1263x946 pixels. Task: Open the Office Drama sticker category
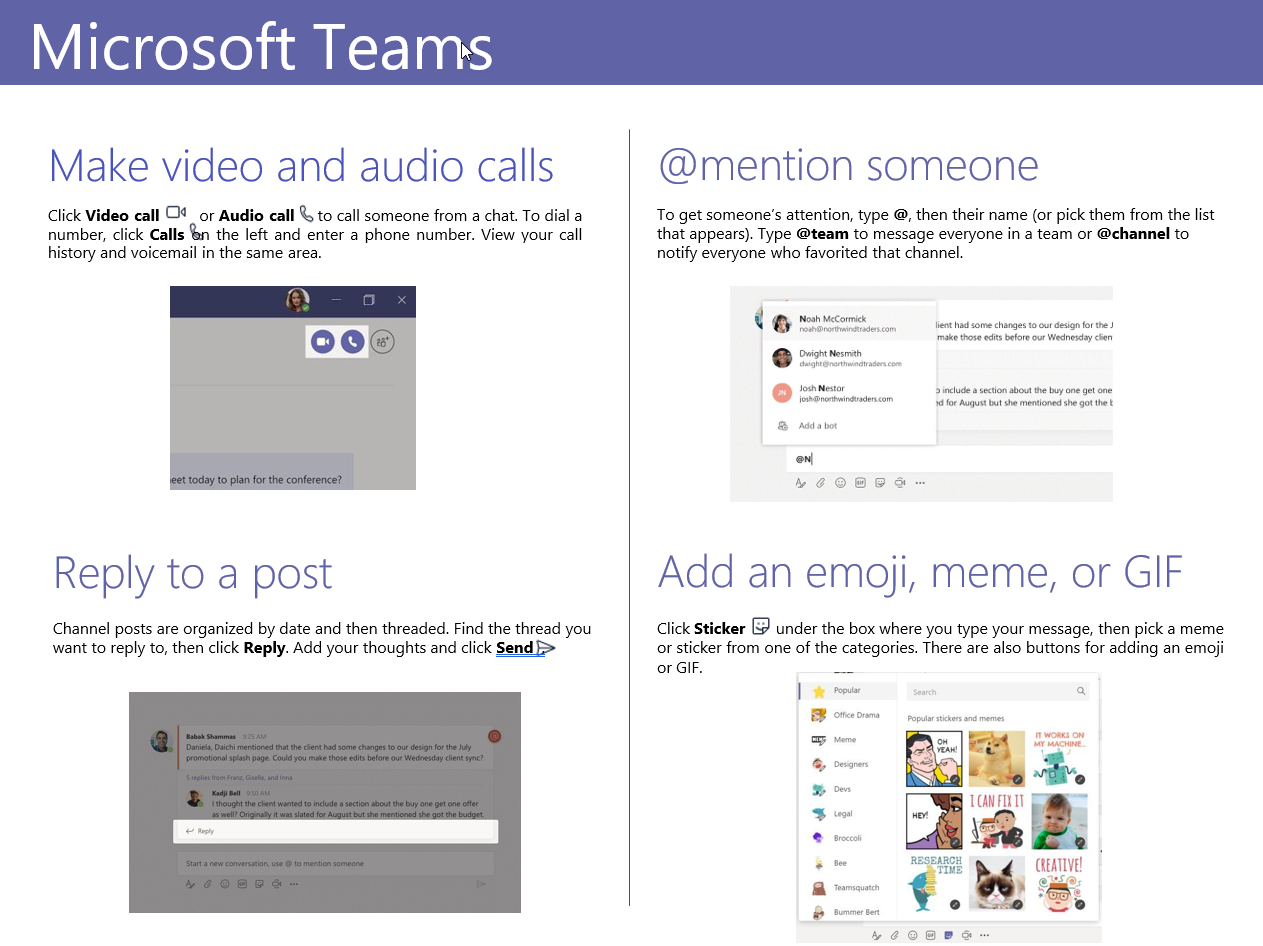848,715
